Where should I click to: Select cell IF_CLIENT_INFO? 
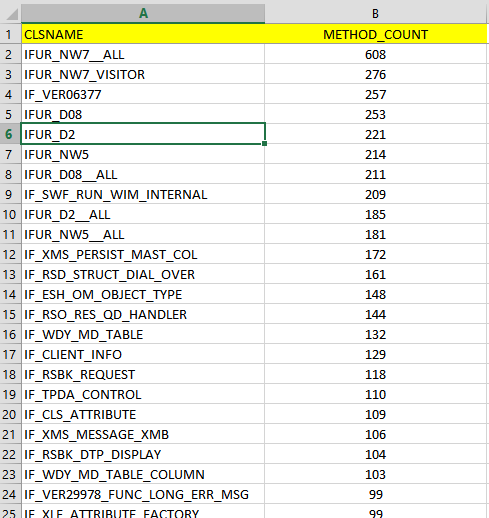pos(143,354)
